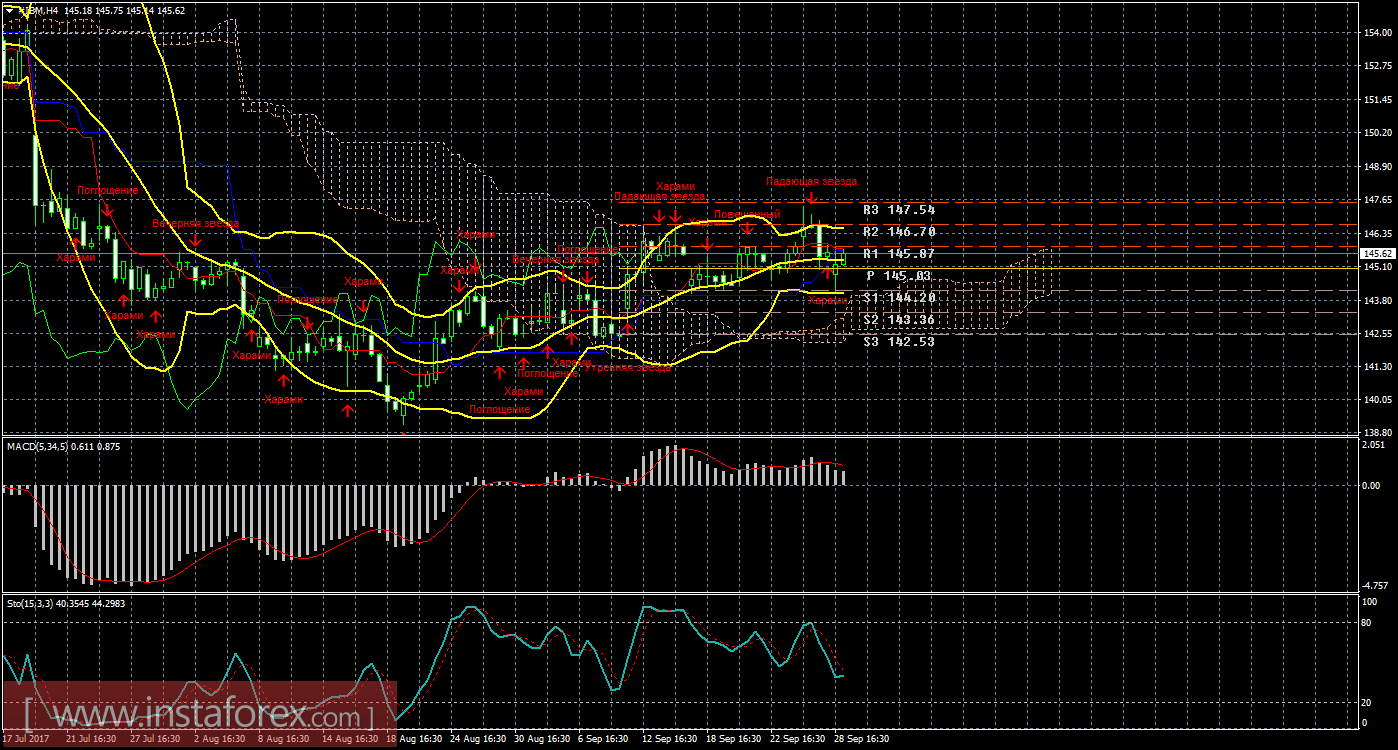The height and width of the screenshot is (750, 1398).
Task: Click 148.90 on the price axis
Action: point(1377,167)
